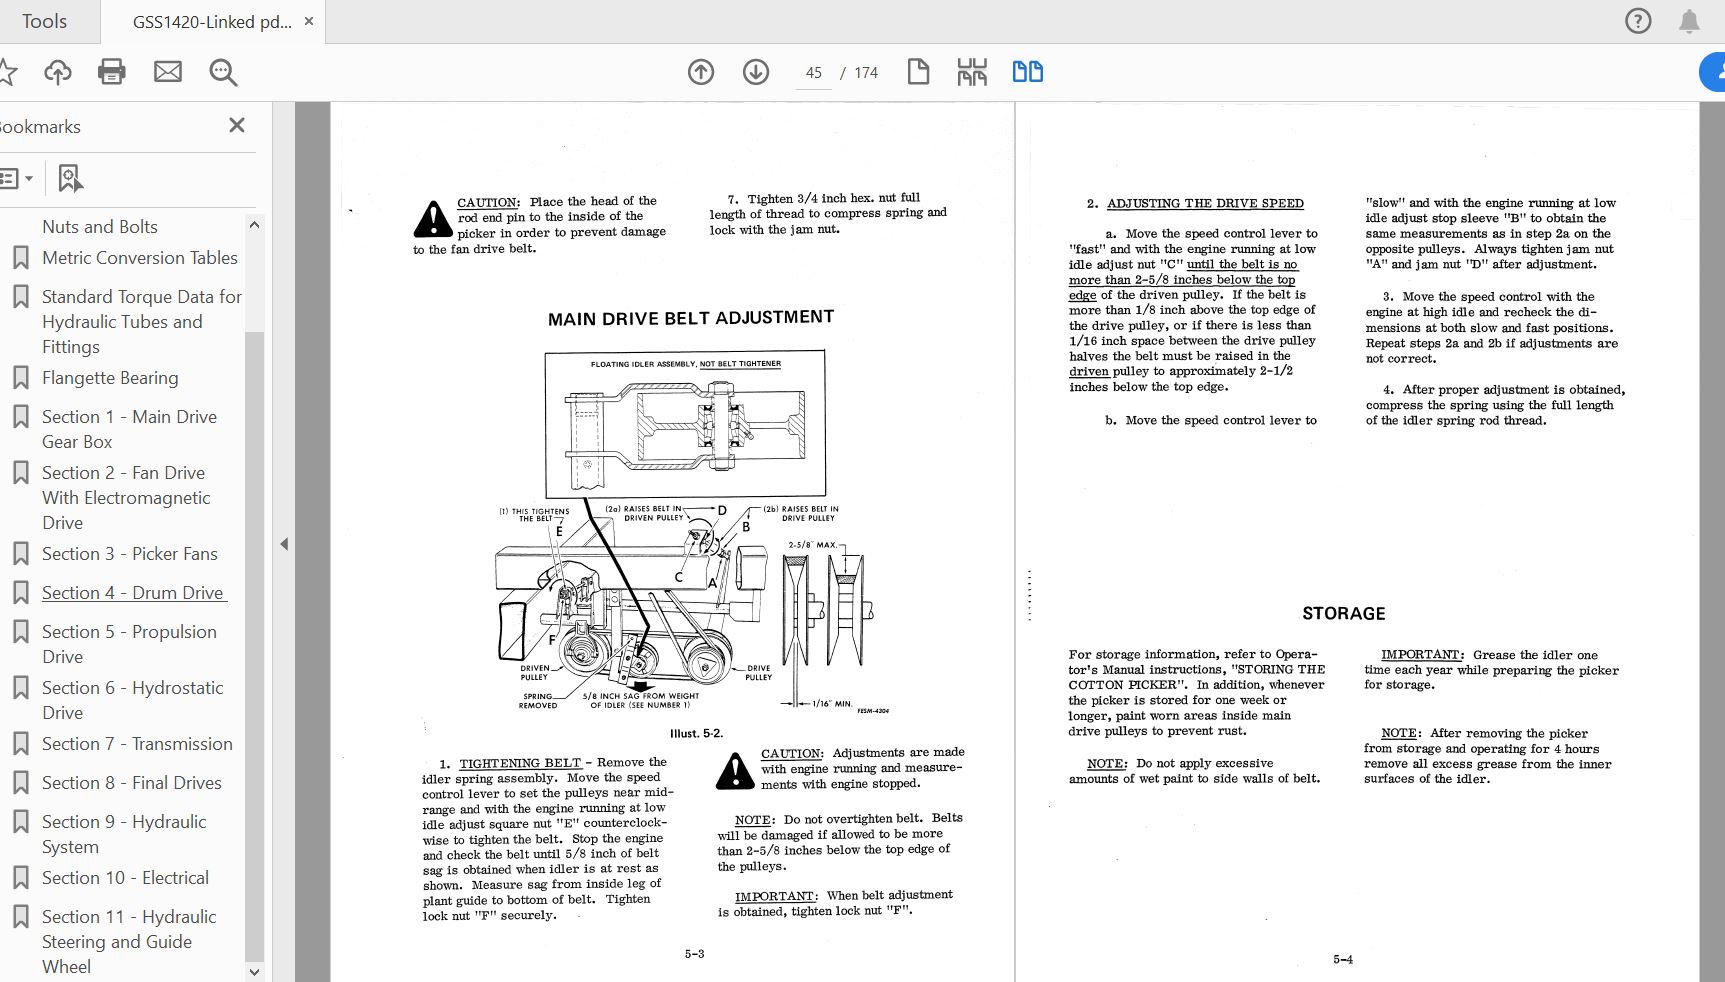This screenshot has height=982, width=1725.
Task: Open the Flangette Bearing bookmark
Action: click(x=110, y=378)
